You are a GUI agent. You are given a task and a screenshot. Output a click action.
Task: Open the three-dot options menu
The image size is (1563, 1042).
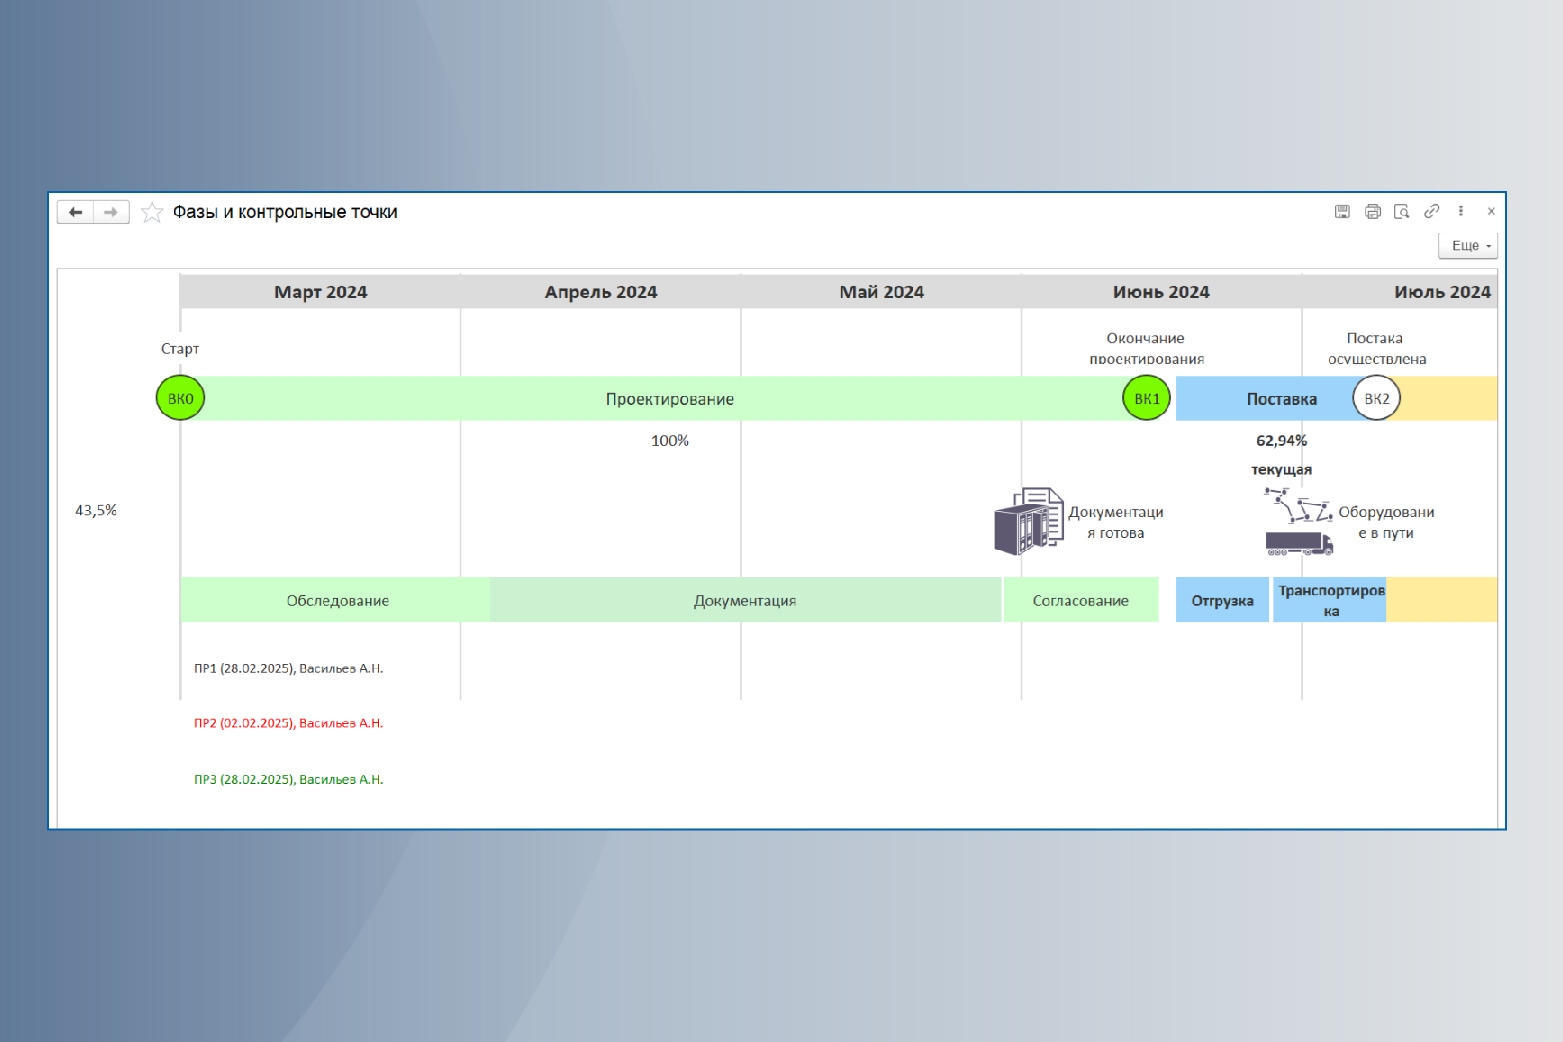[x=1461, y=211]
